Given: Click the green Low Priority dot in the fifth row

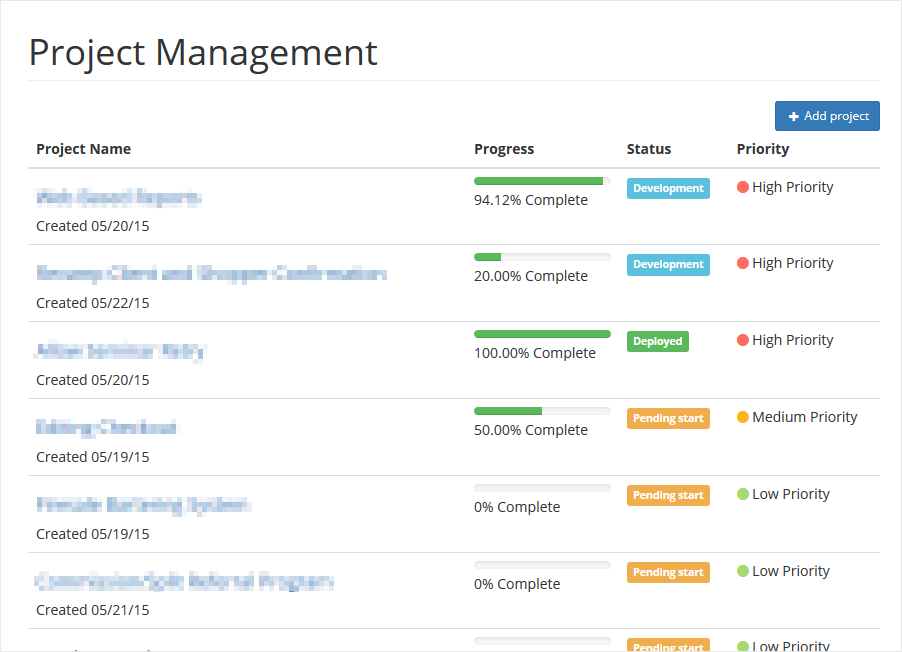Looking at the screenshot, I should tap(741, 494).
